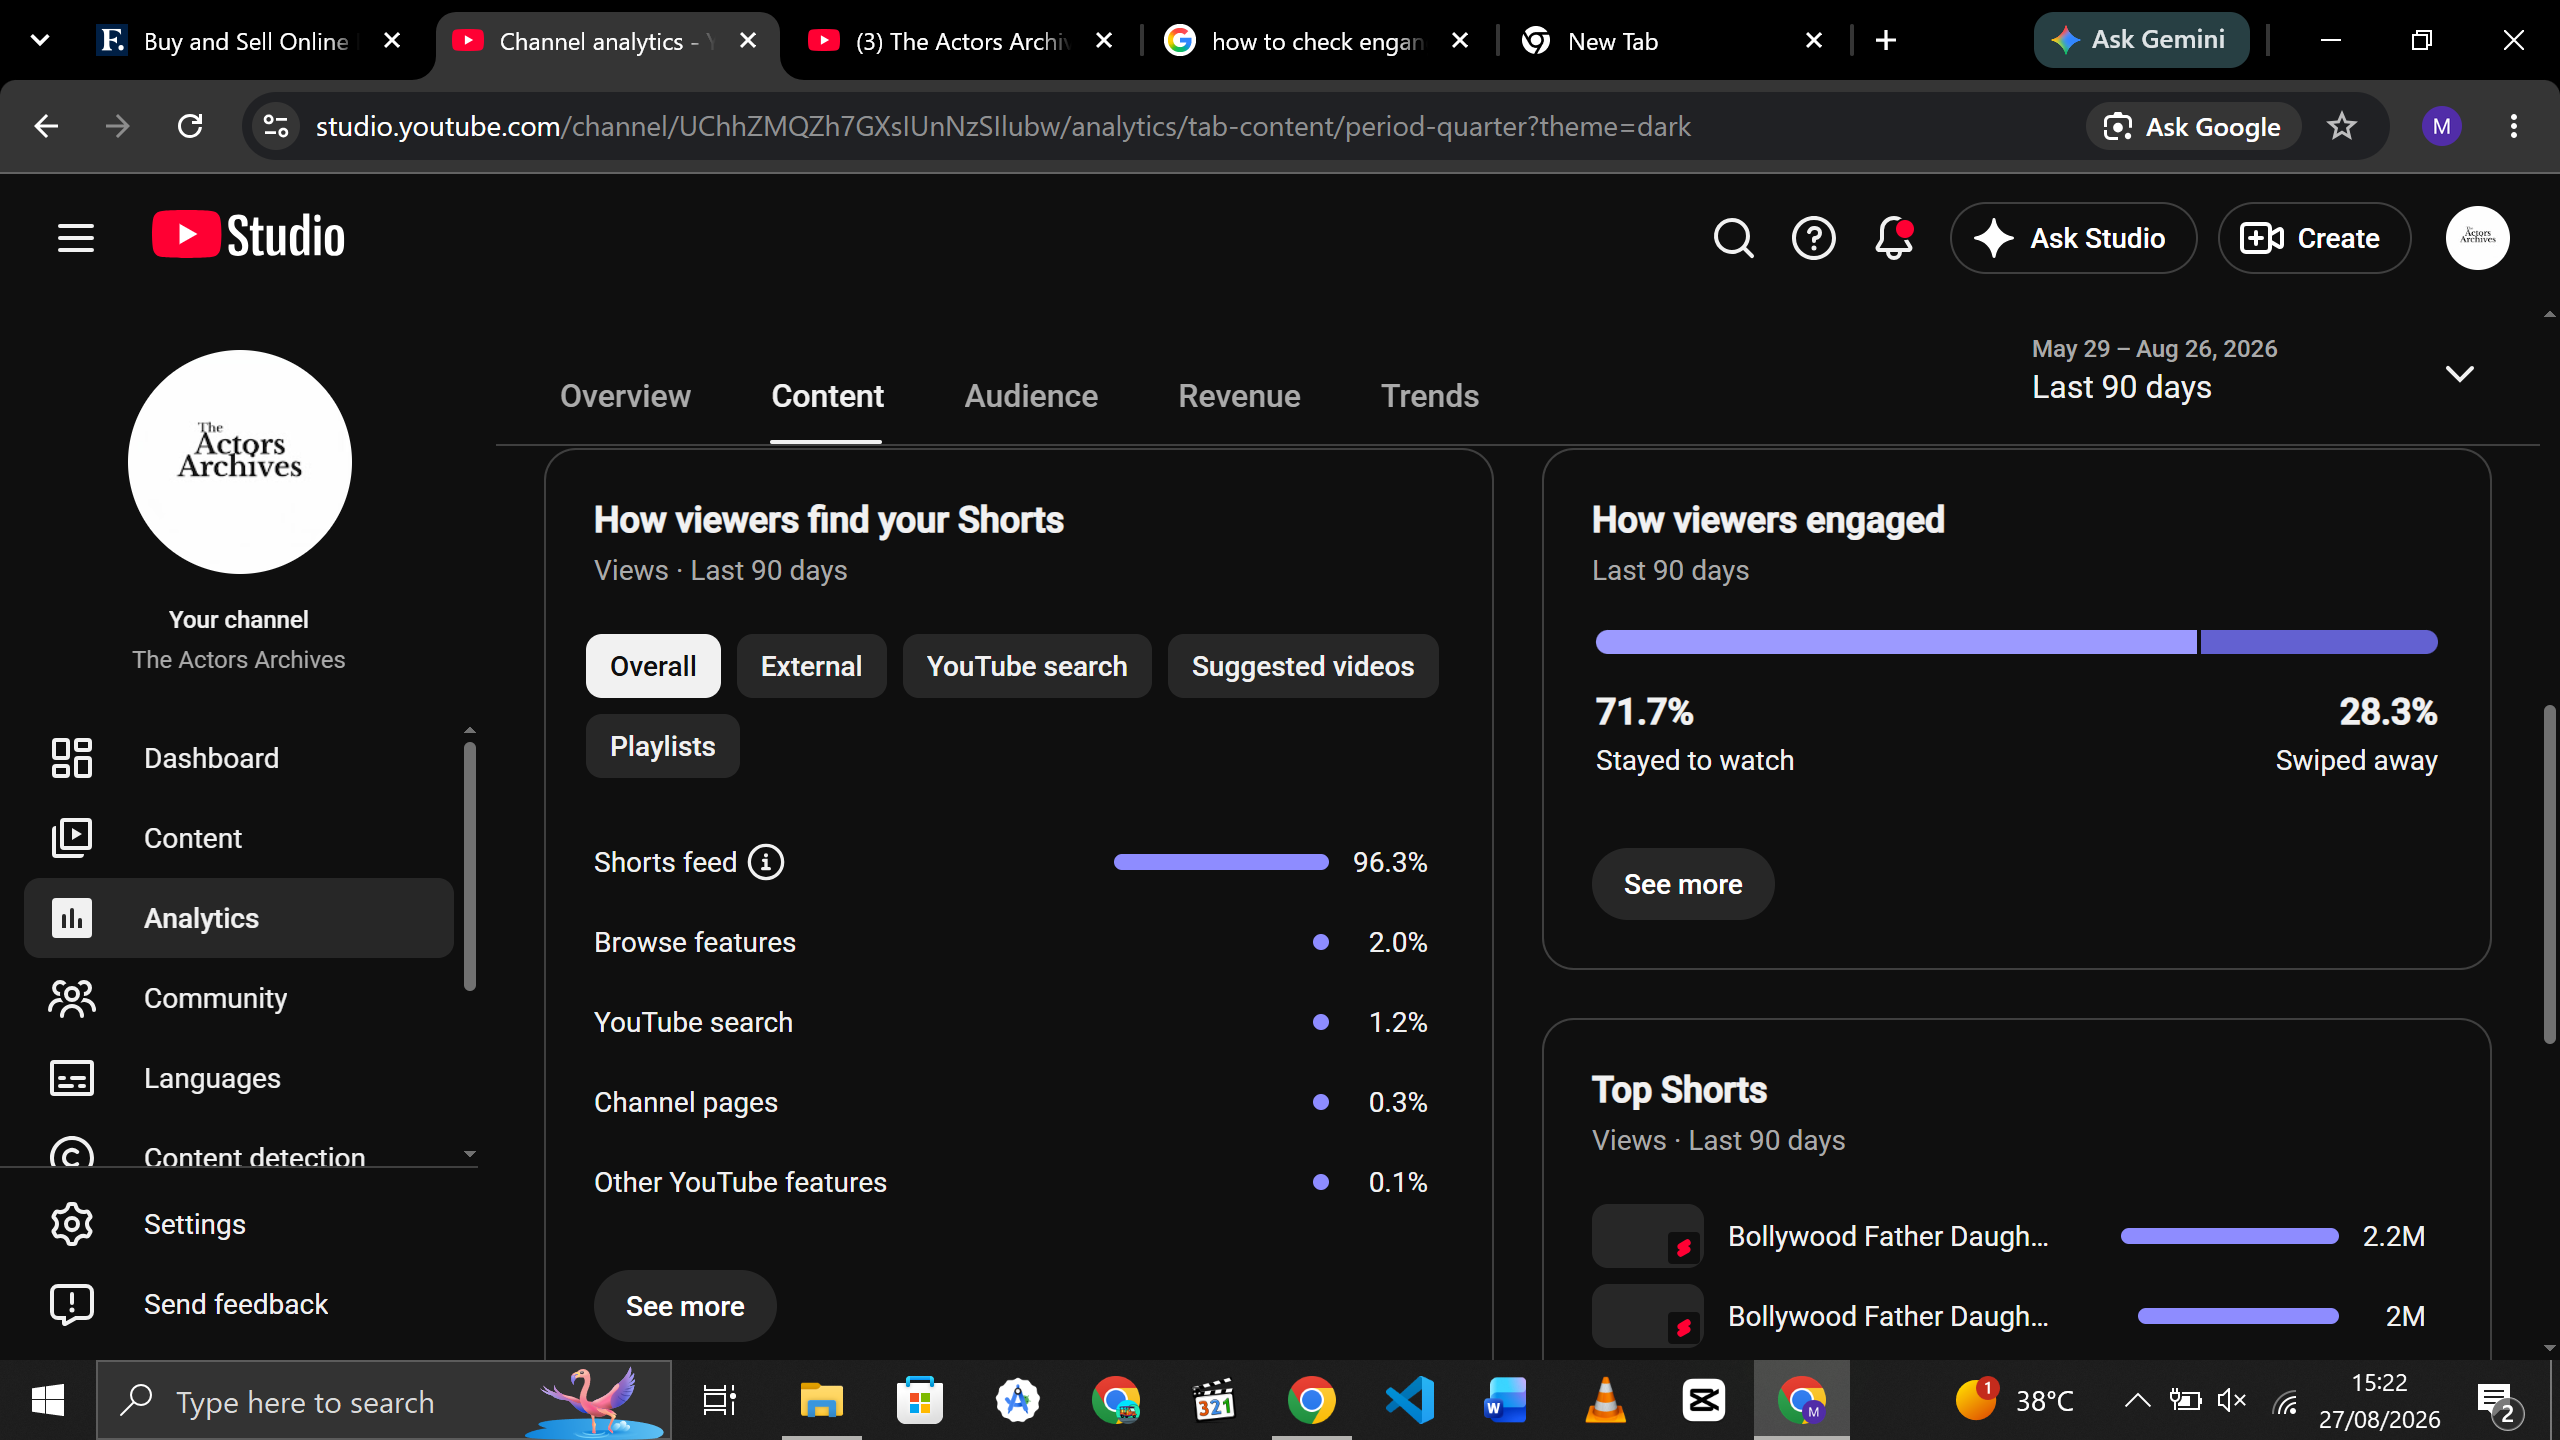Click the Community people icon
Screen dimensions: 2560x1440
[x=72, y=998]
